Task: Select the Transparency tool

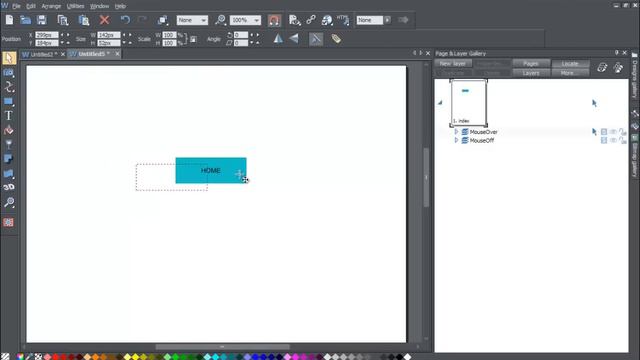Action: (9, 144)
